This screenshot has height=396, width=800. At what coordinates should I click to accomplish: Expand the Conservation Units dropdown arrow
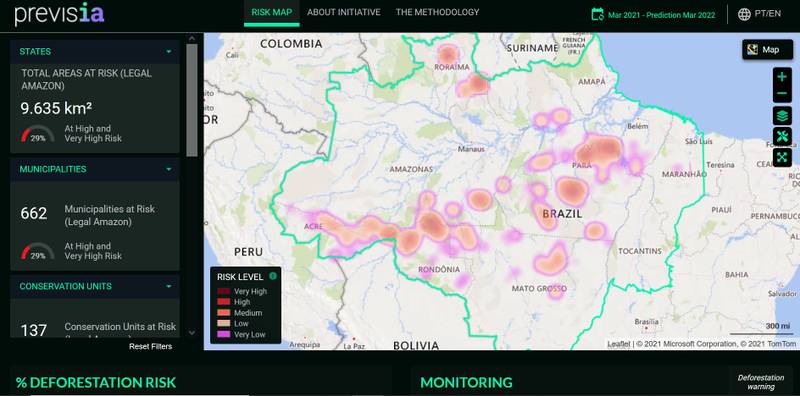click(168, 286)
